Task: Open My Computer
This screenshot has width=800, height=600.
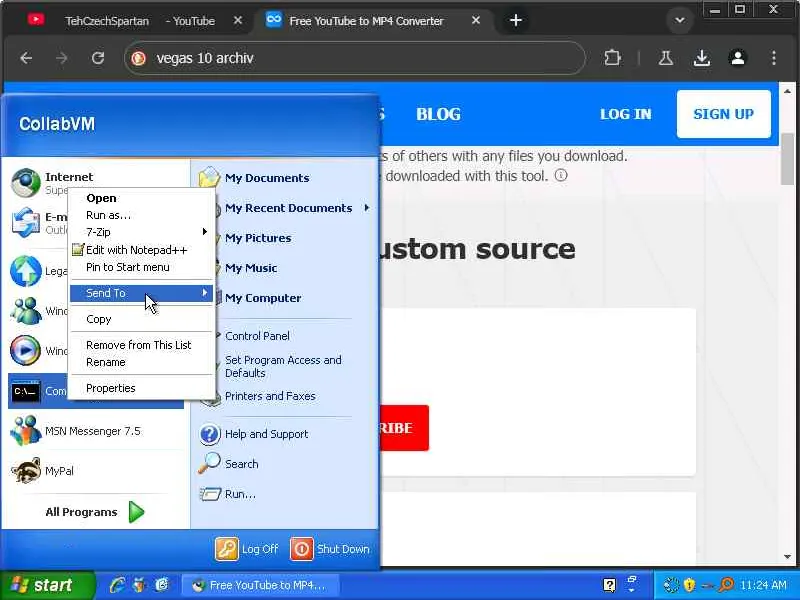Action: pyautogui.click(x=263, y=298)
